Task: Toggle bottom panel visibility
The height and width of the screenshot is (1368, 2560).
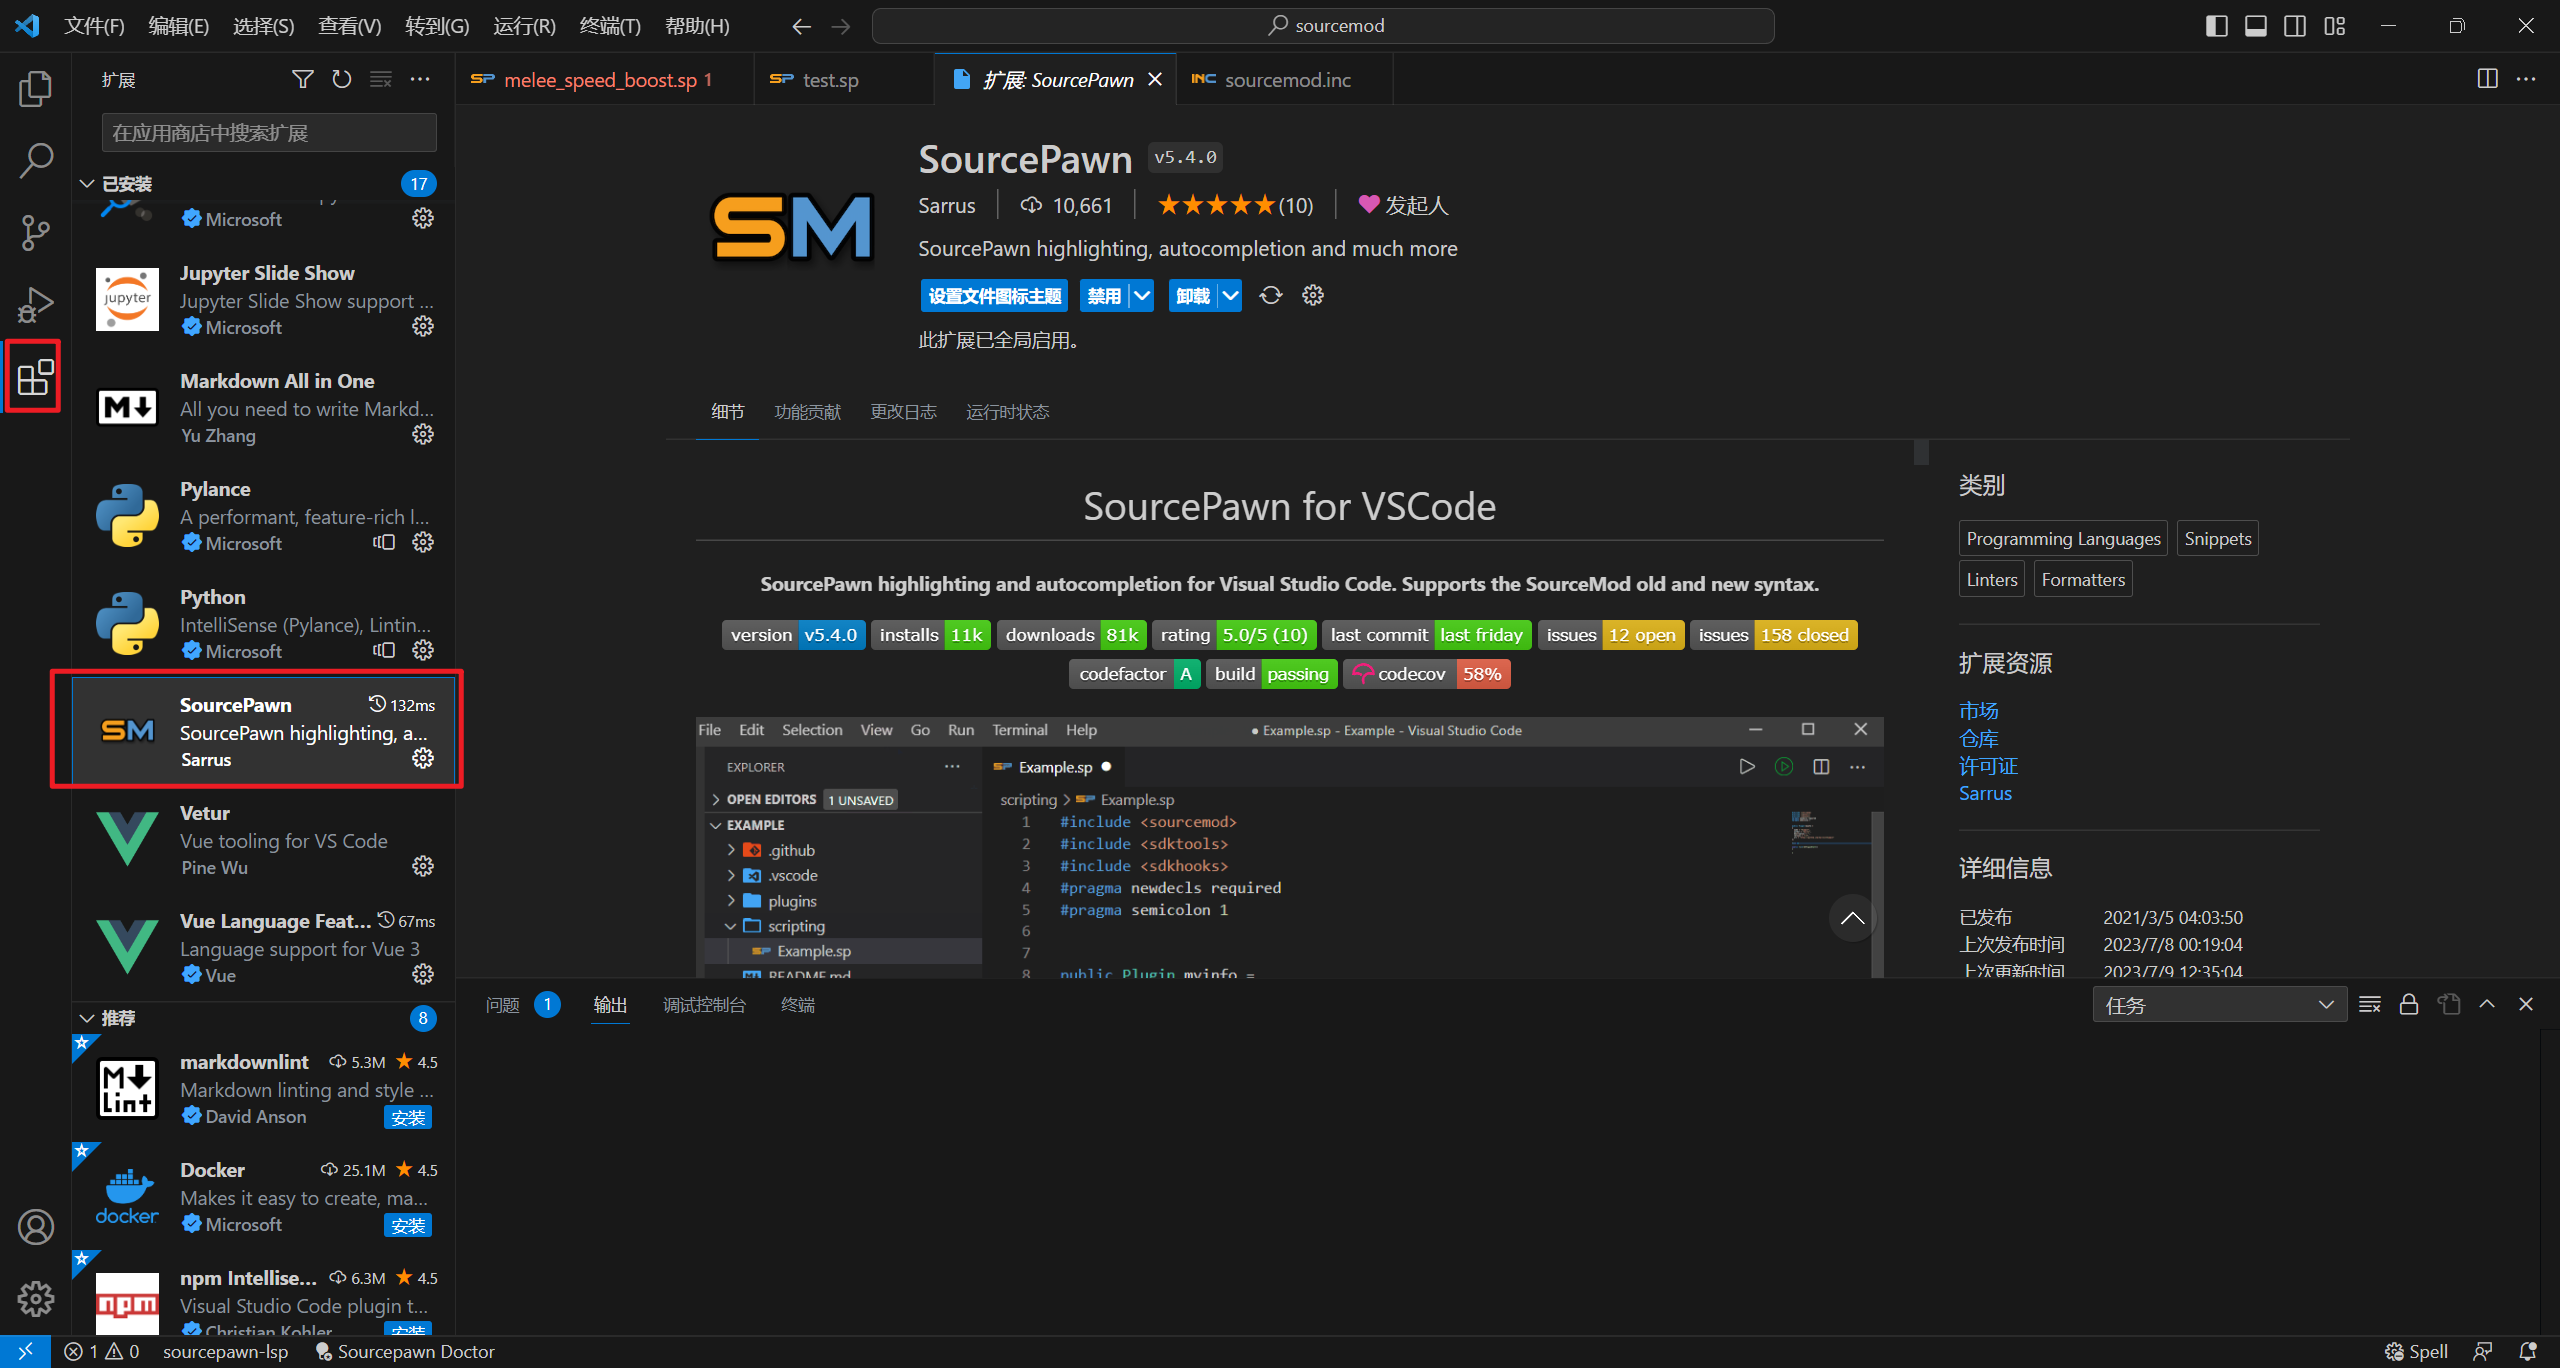Action: coord(2256,26)
